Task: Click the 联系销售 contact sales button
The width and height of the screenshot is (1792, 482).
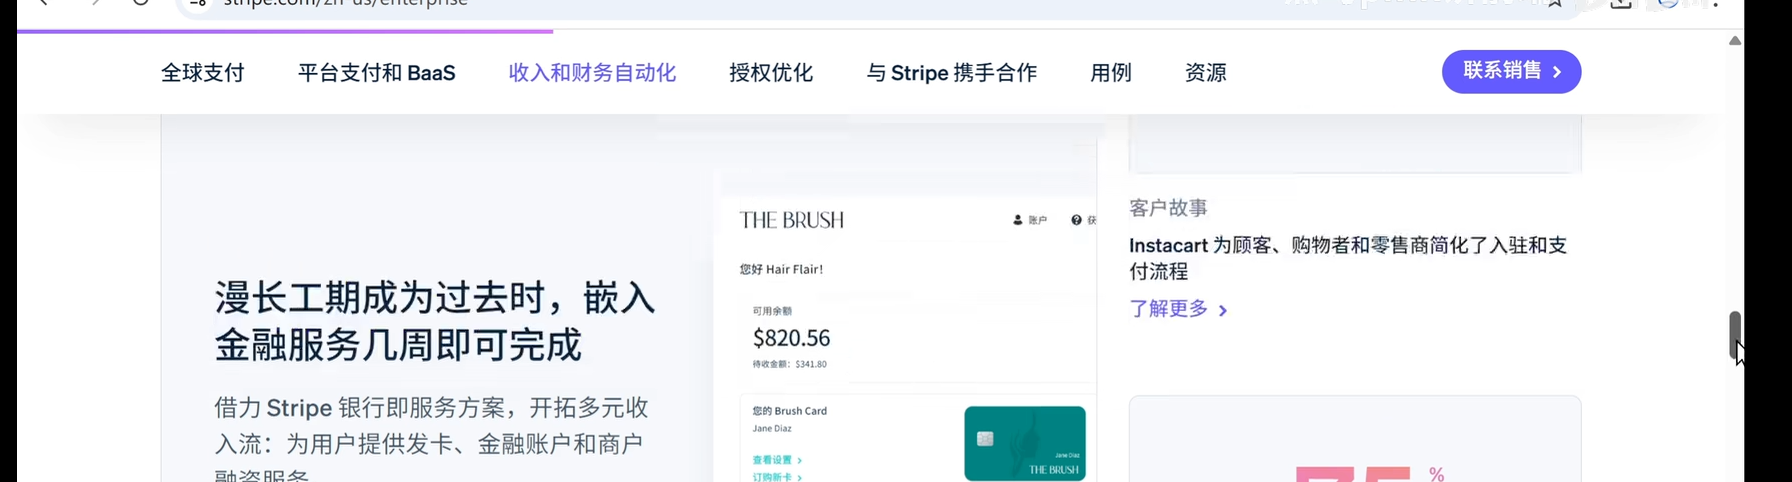Action: pos(1511,72)
